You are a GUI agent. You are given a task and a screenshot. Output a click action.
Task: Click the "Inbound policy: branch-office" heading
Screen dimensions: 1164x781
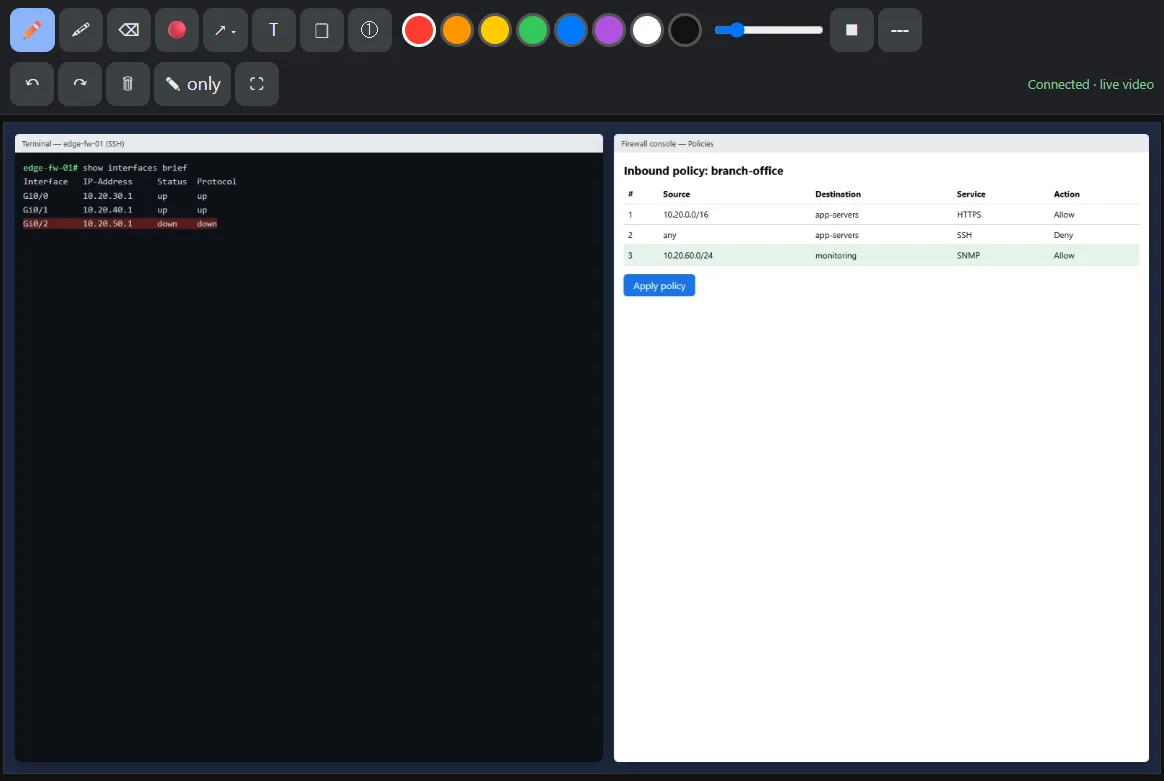pyautogui.click(x=703, y=171)
